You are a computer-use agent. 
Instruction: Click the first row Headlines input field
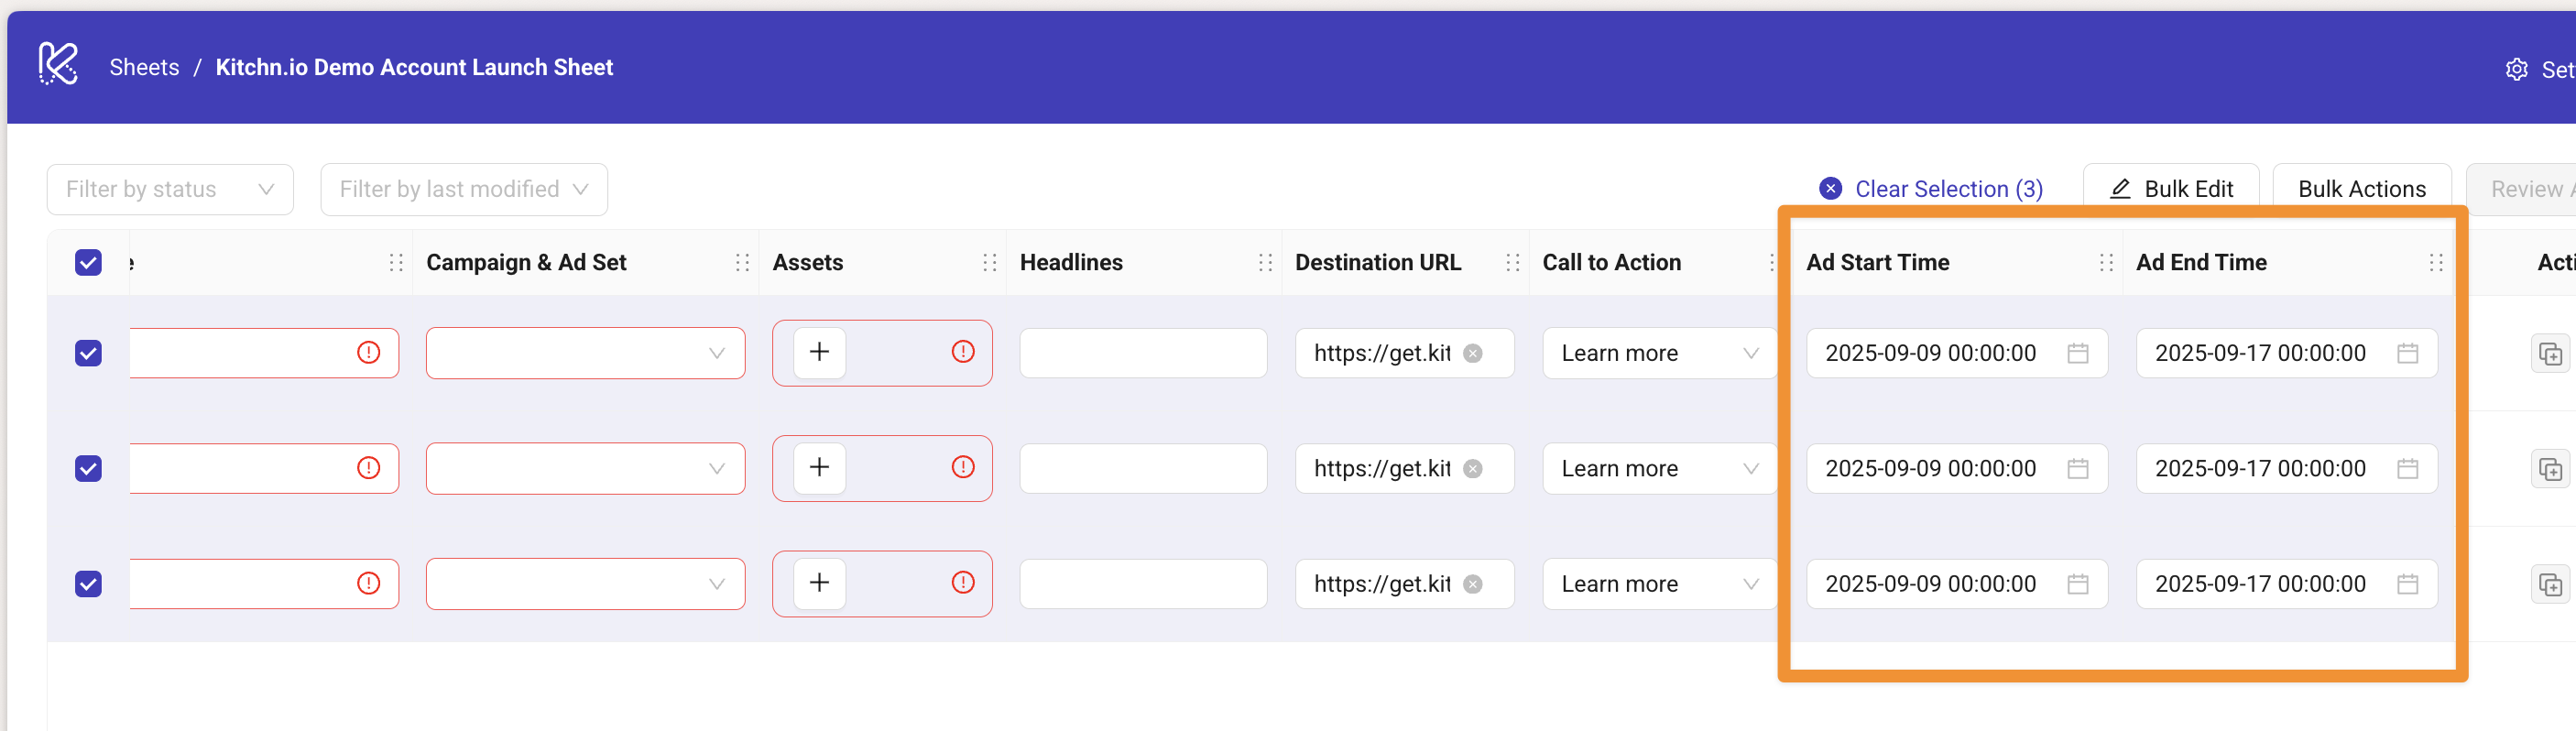pyautogui.click(x=1142, y=353)
